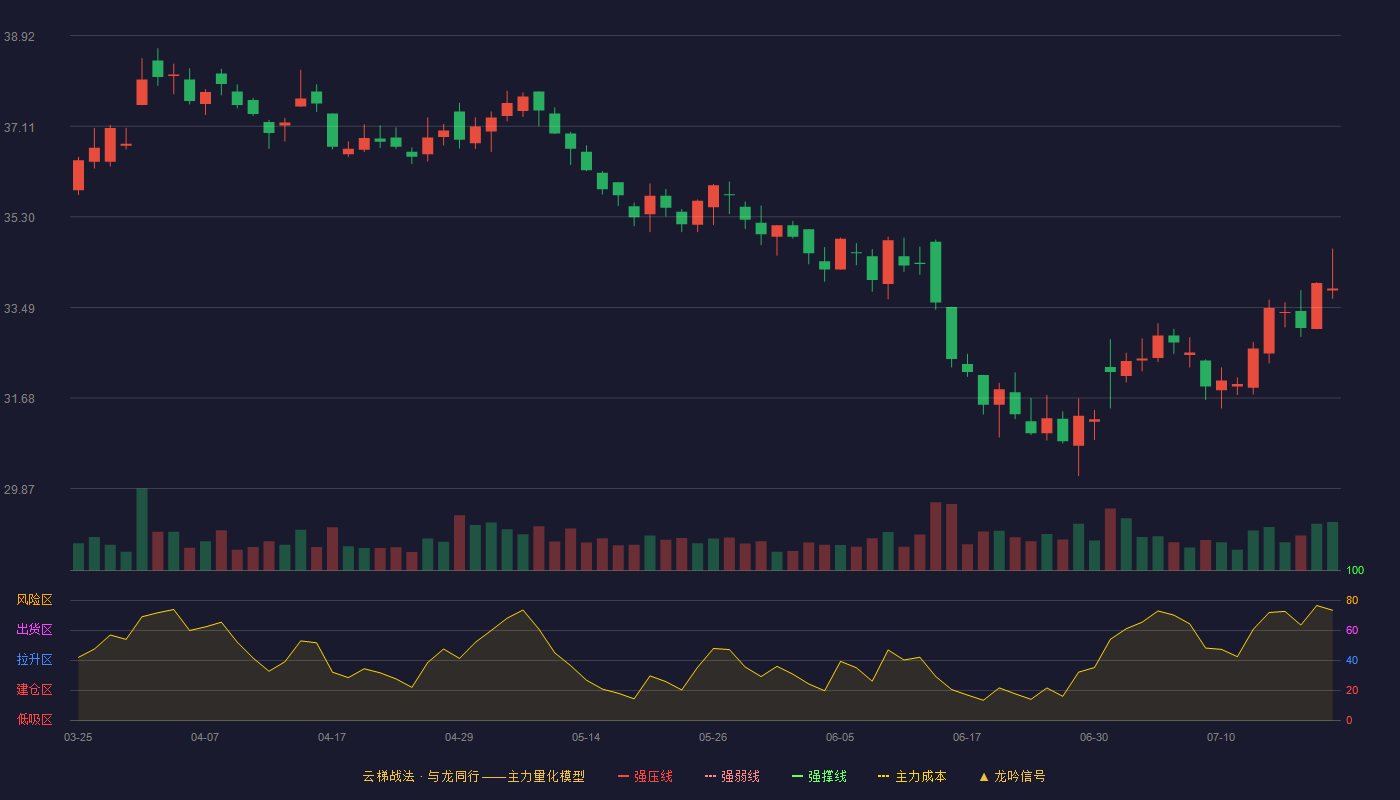Toggle the red 强压线 legend item
The width and height of the screenshot is (1400, 800).
(645, 776)
